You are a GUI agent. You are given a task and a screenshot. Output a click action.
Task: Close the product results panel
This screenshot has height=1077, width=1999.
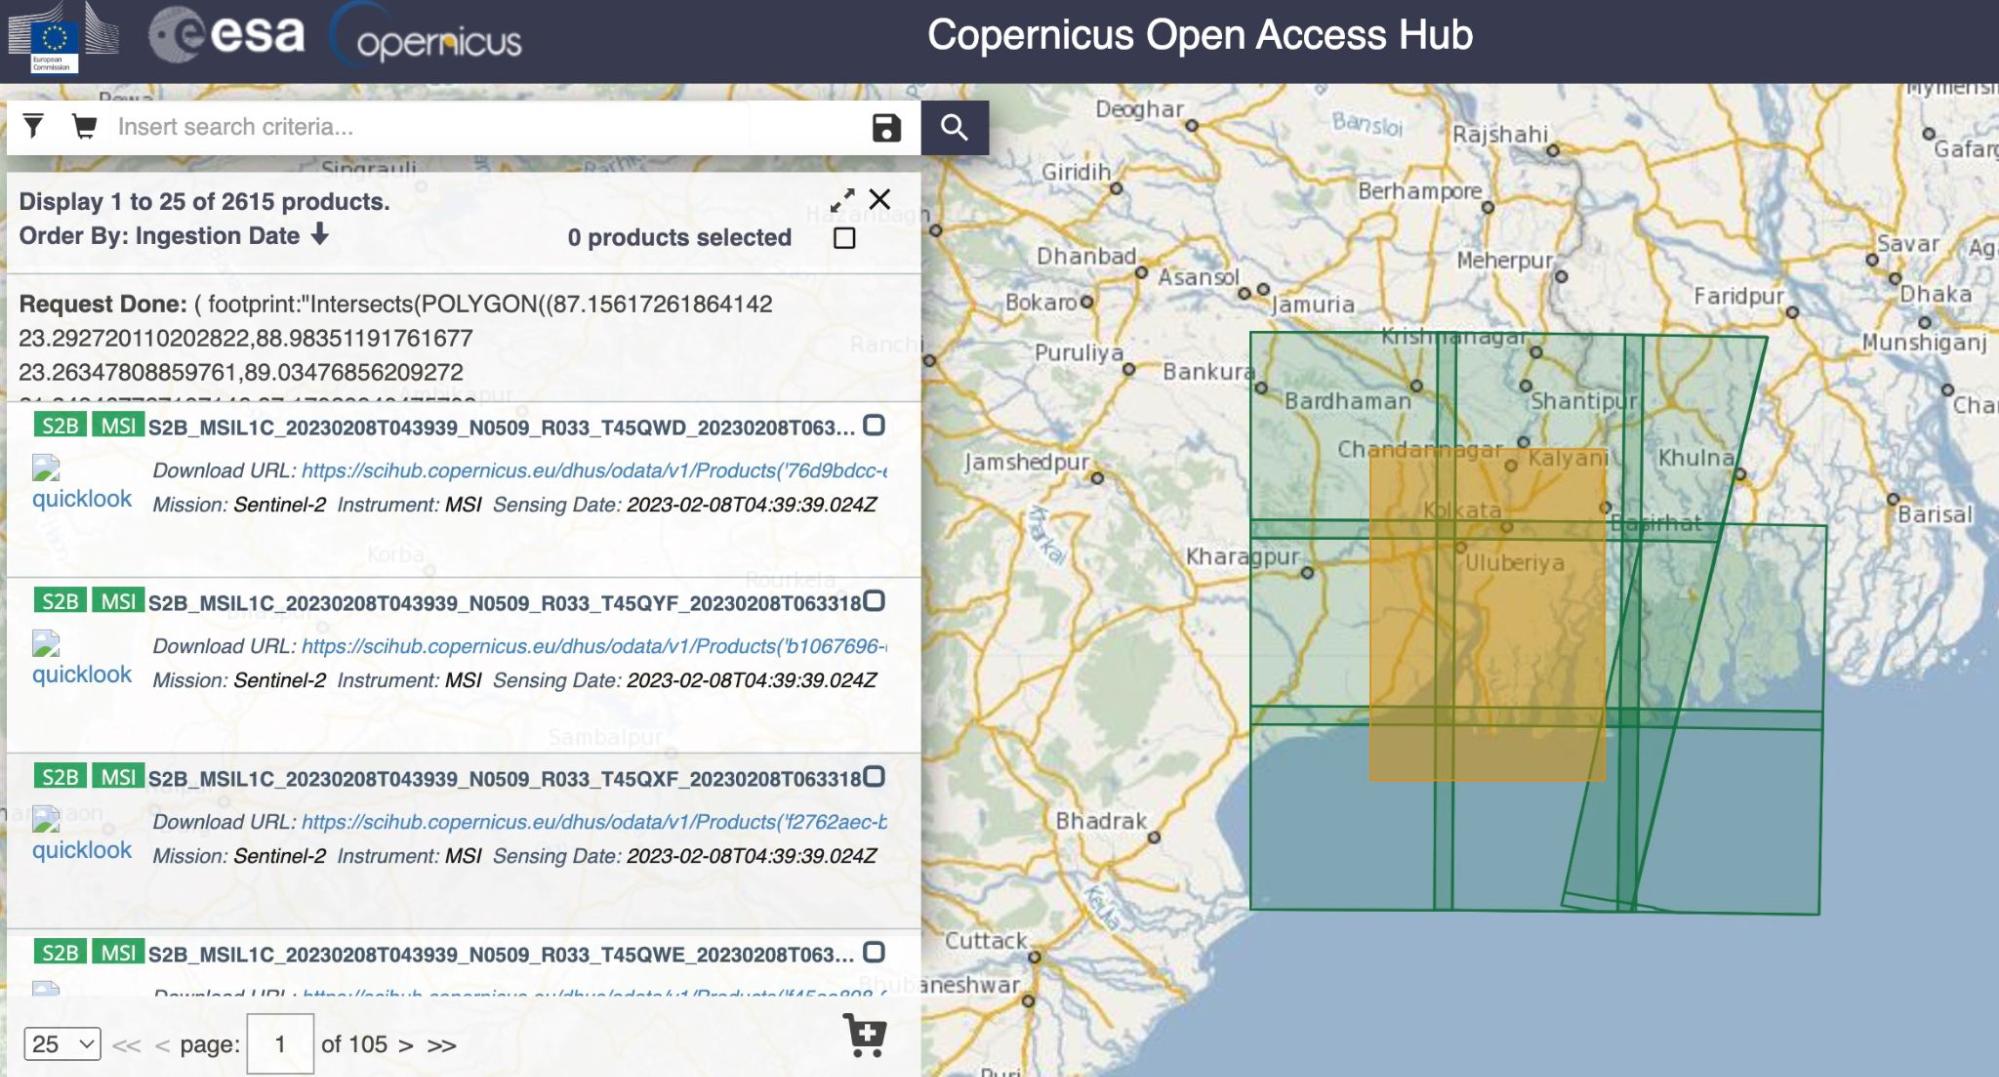[880, 199]
